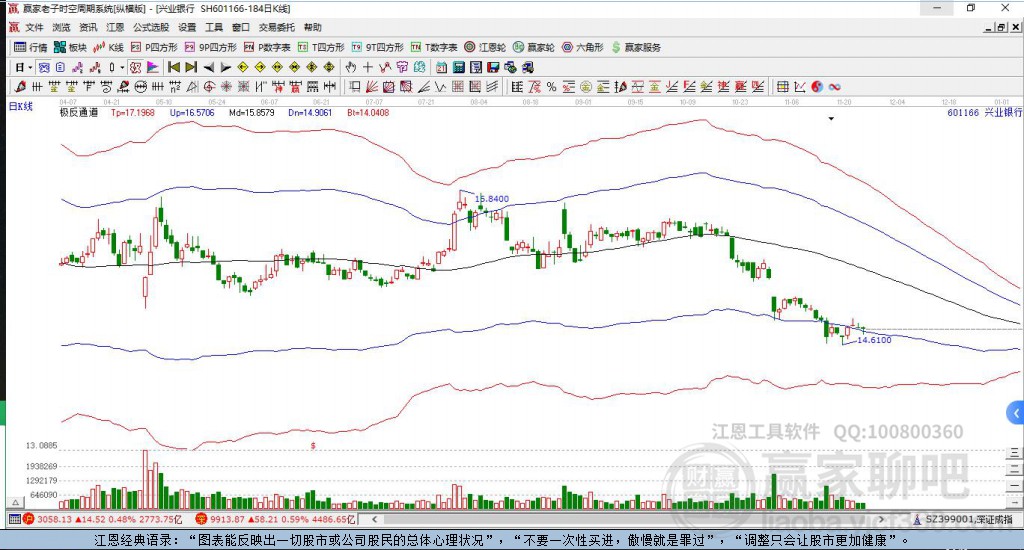Select the crosshair plus cursor tool

click(x=368, y=67)
